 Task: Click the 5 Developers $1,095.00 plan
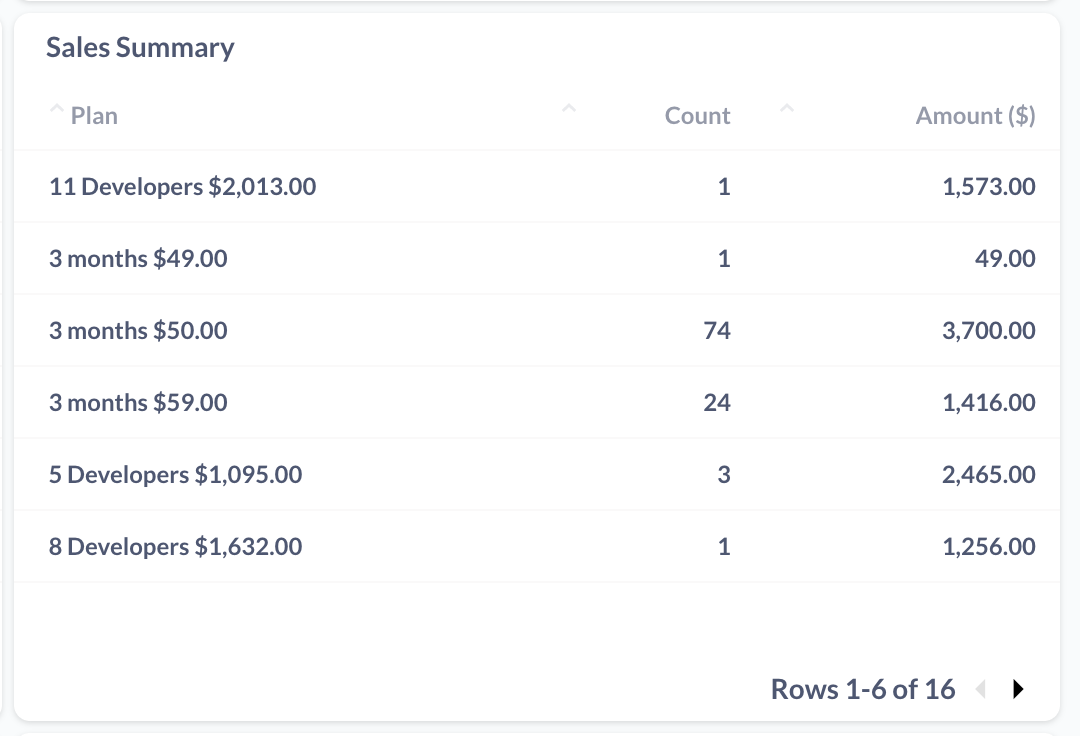(175, 475)
